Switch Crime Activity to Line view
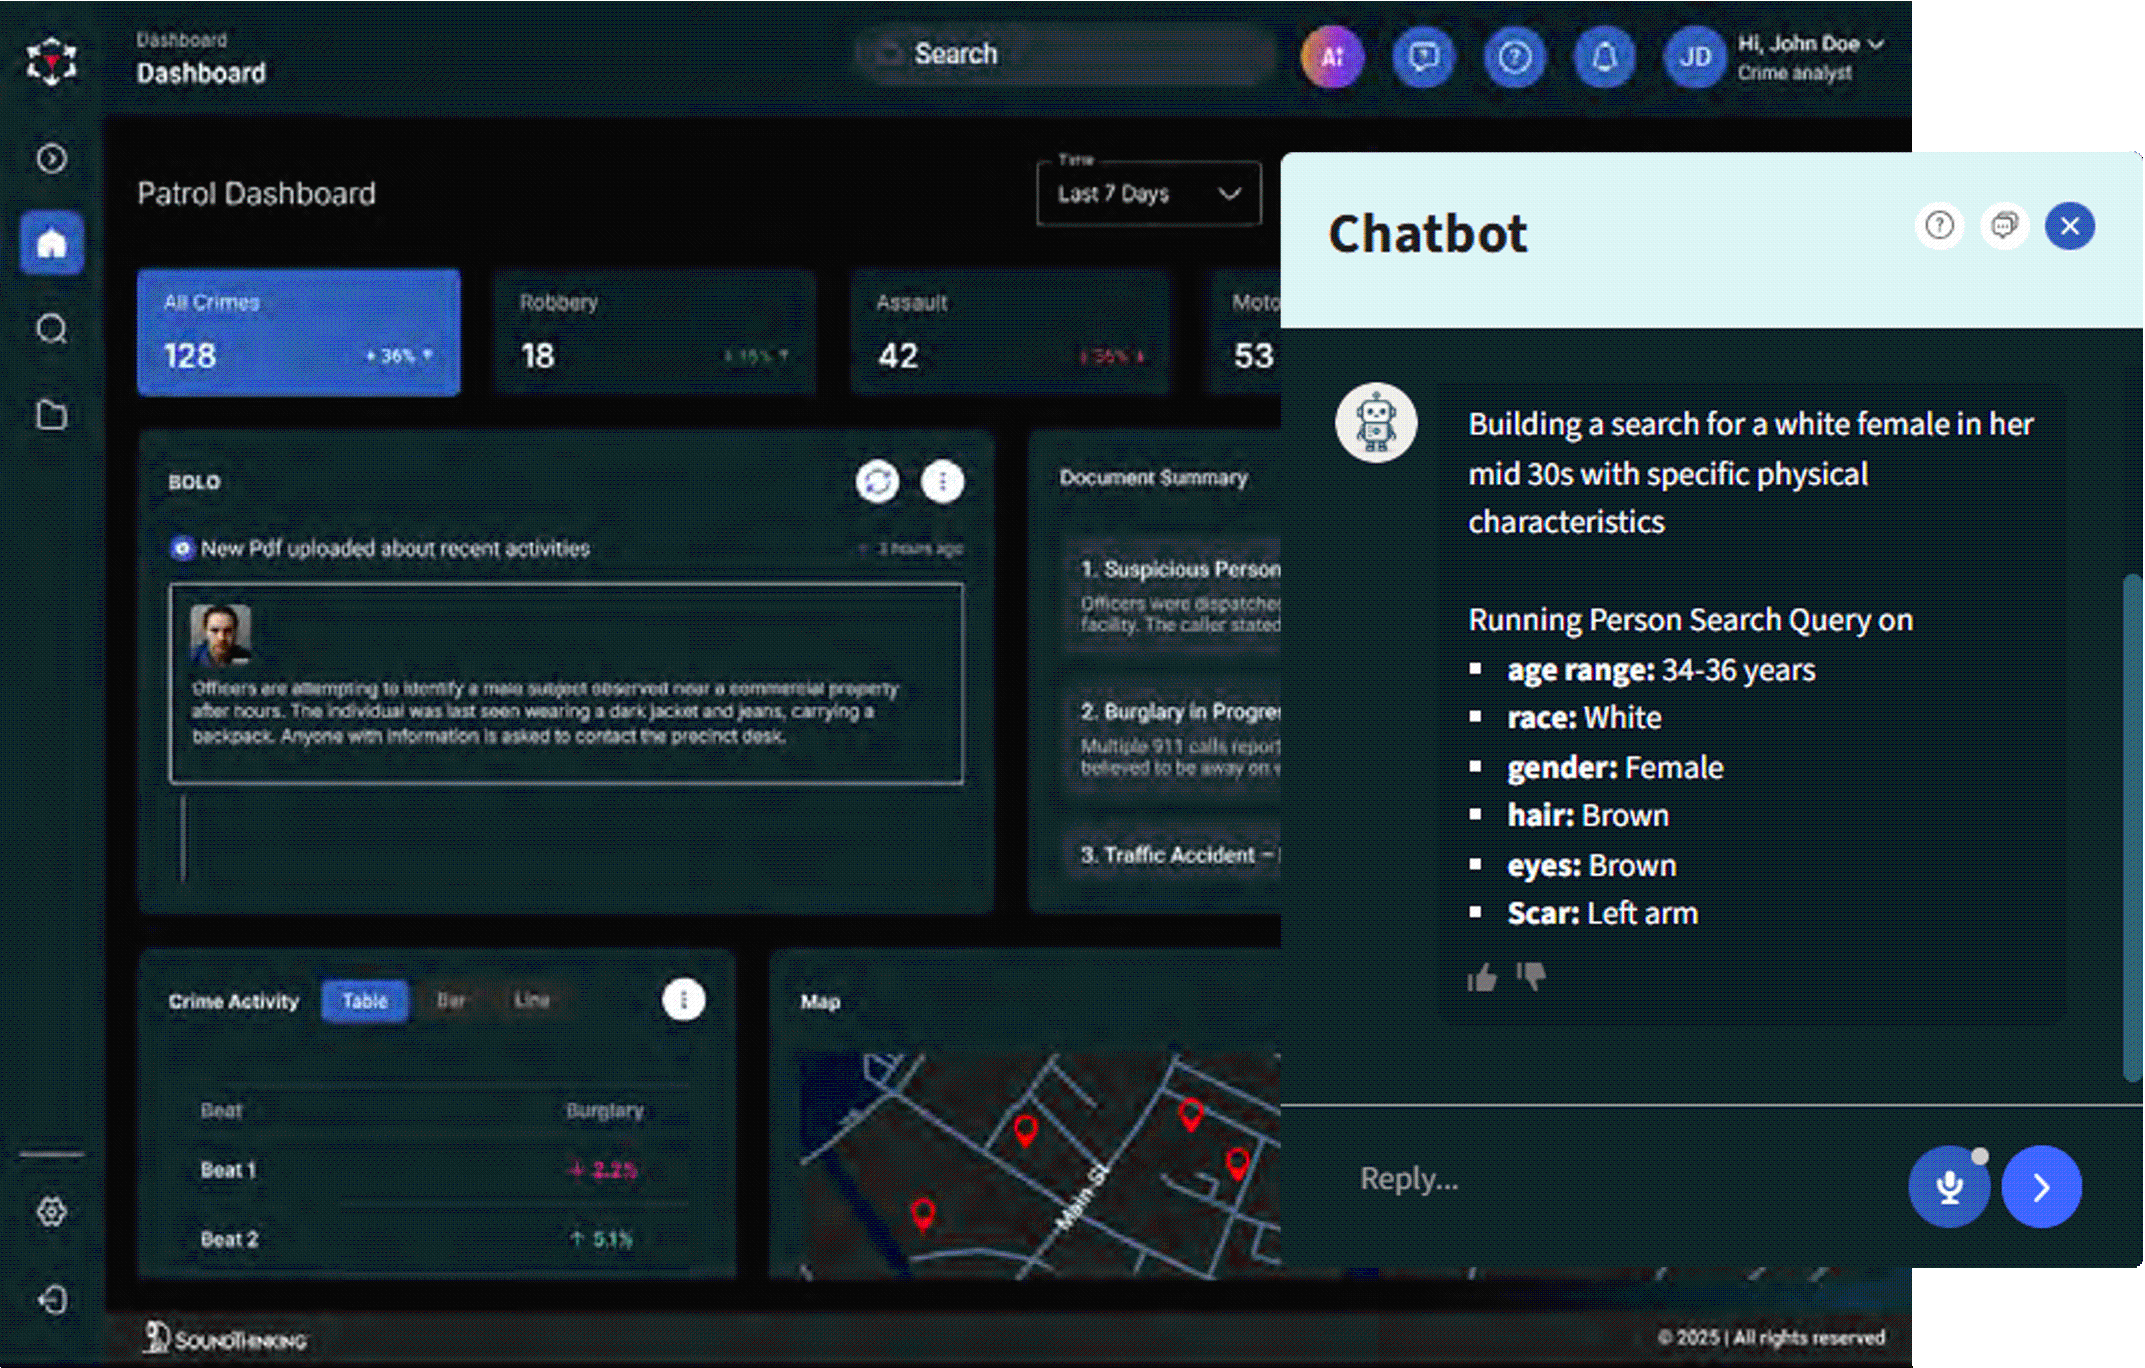Screen dimensions: 2145x1368 point(532,1001)
